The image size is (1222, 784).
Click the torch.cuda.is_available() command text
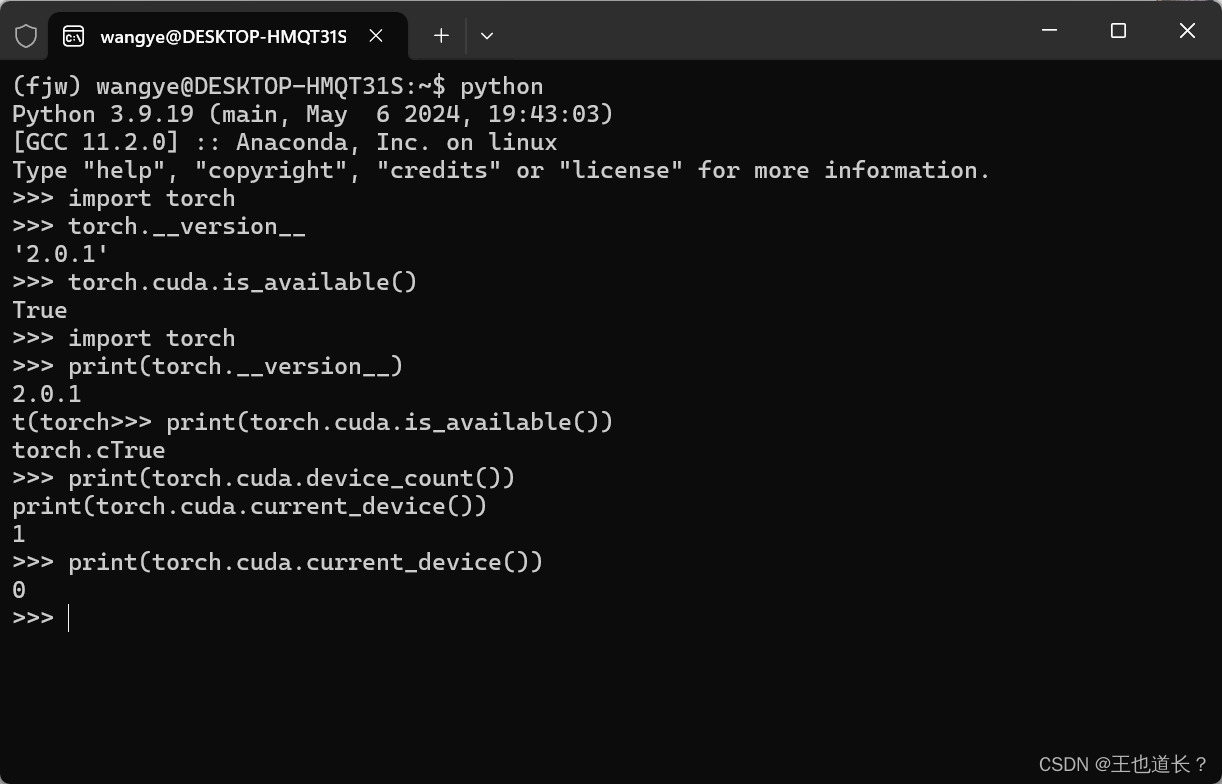pyautogui.click(x=243, y=281)
